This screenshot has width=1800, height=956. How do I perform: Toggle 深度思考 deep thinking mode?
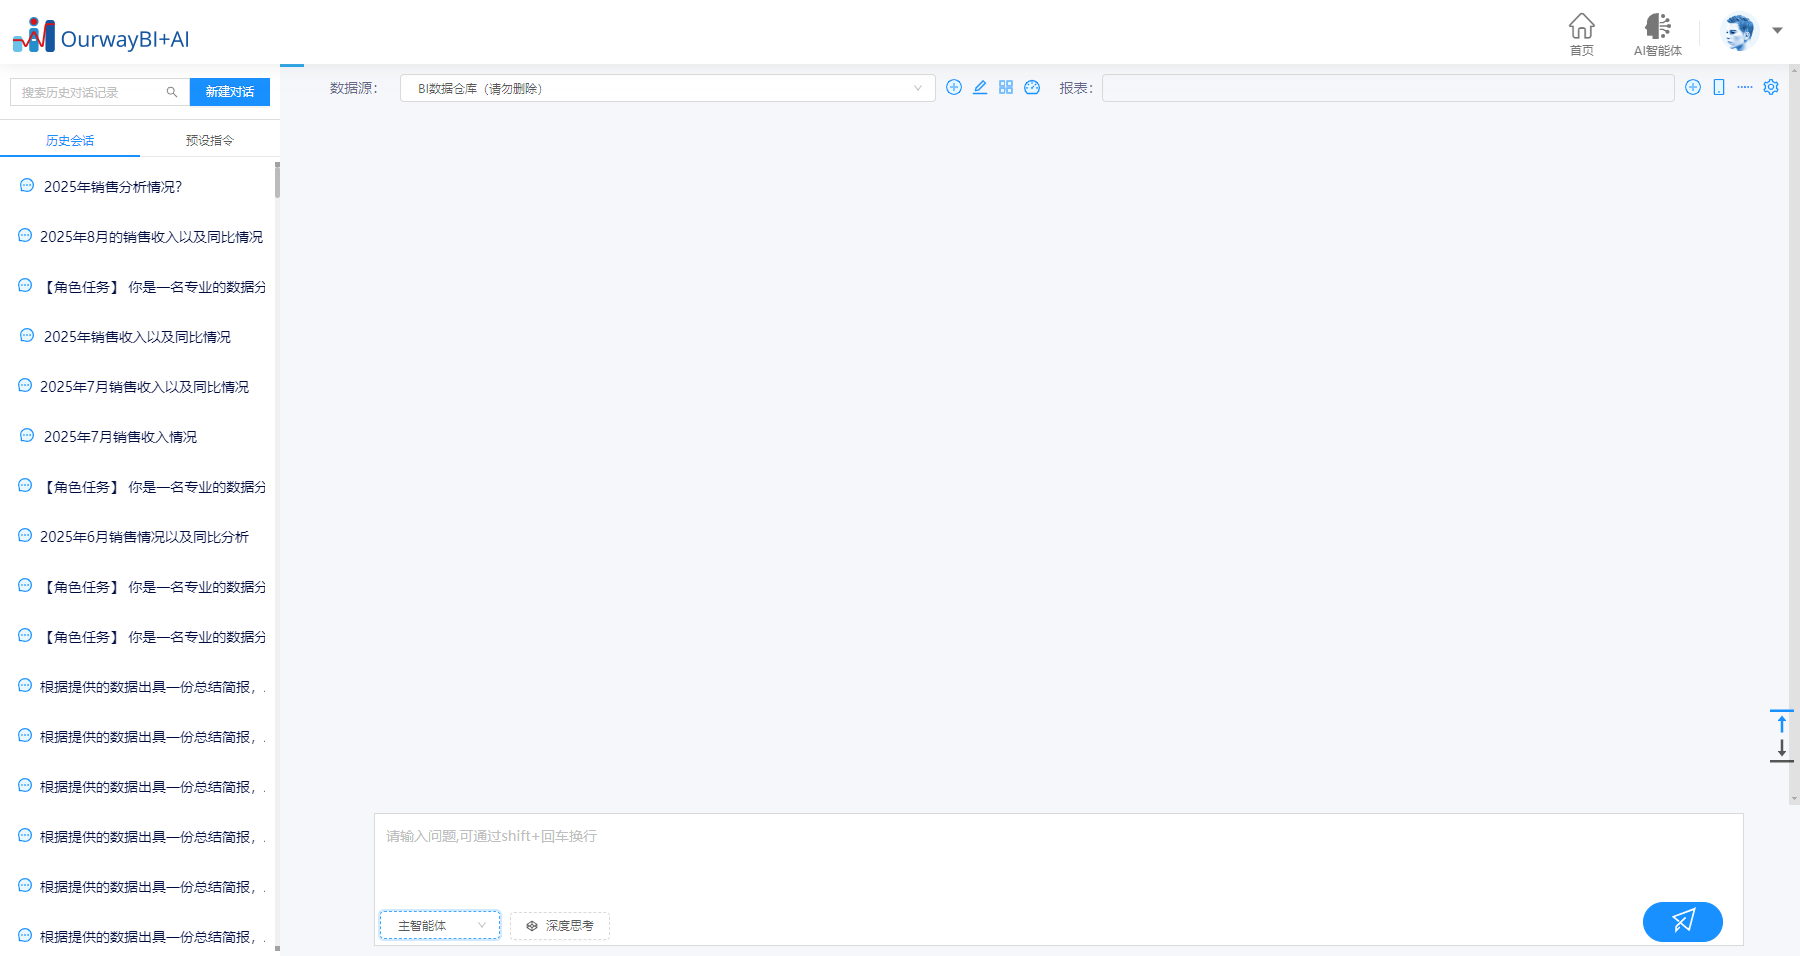tap(560, 926)
